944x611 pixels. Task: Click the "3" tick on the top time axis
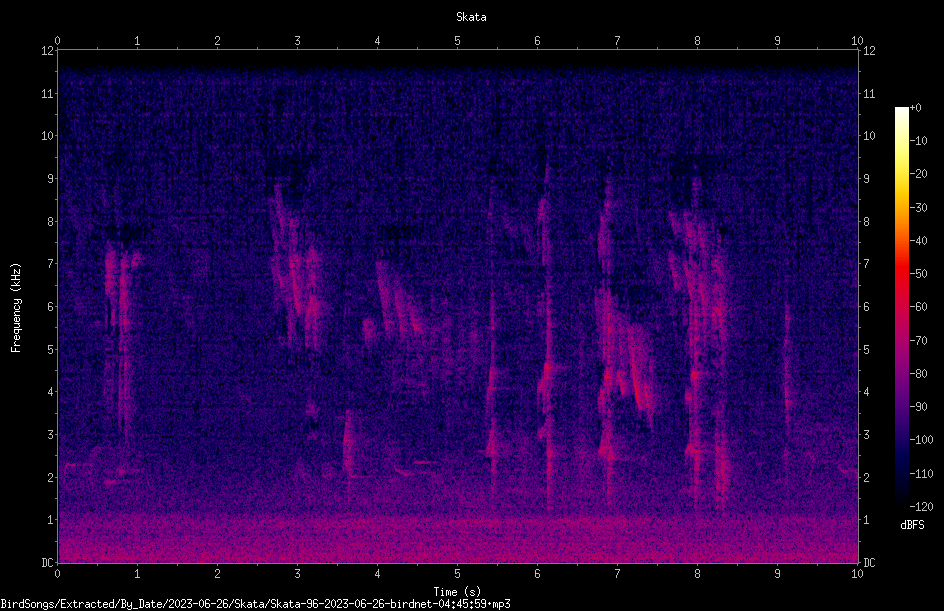[297, 41]
